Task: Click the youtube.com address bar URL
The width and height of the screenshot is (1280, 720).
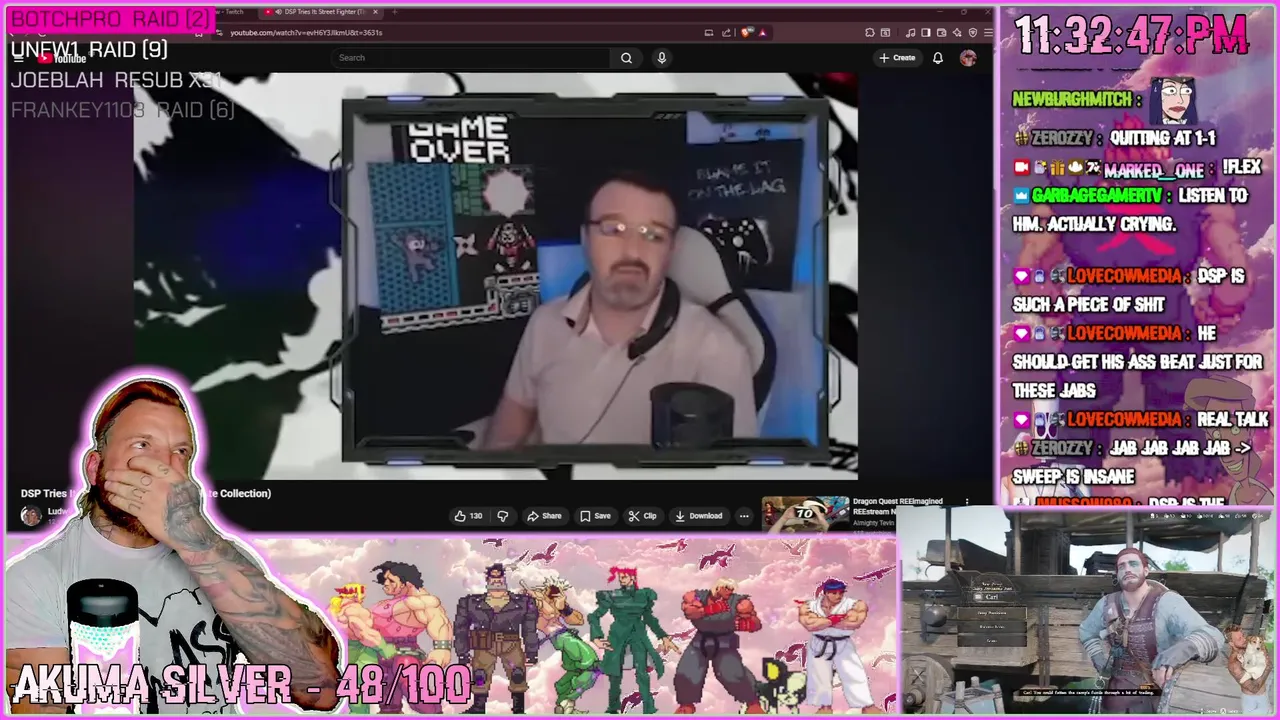Action: (x=306, y=33)
